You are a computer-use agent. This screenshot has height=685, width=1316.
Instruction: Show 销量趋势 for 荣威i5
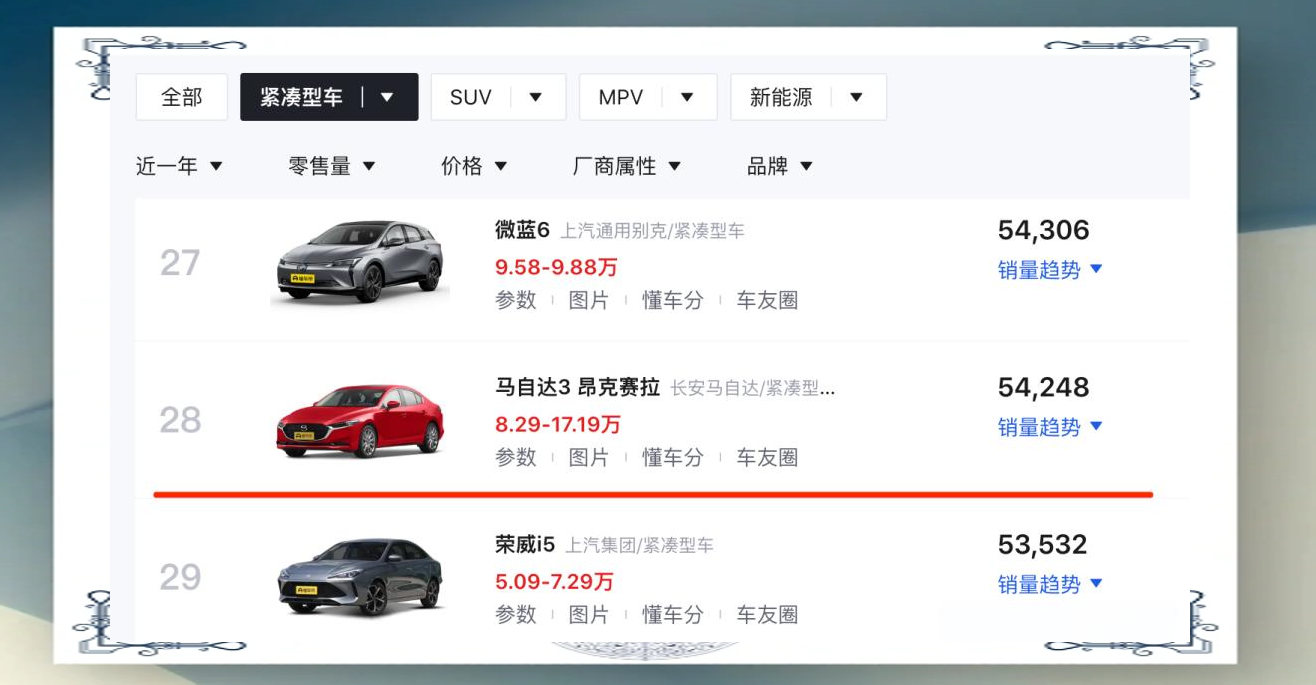click(x=1049, y=584)
